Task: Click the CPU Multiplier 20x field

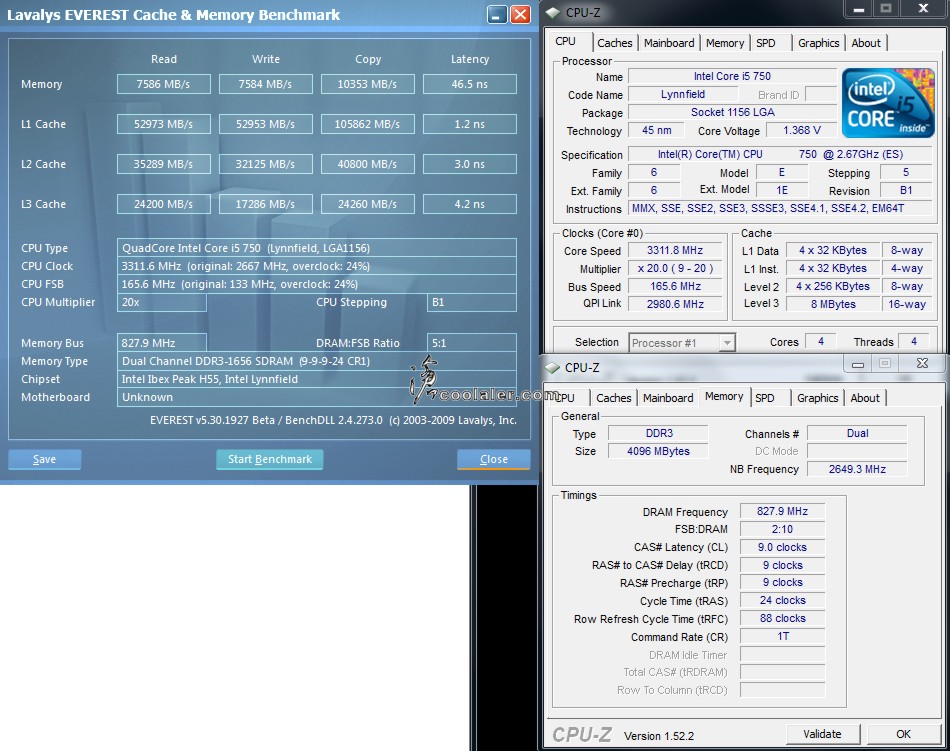Action: [162, 302]
